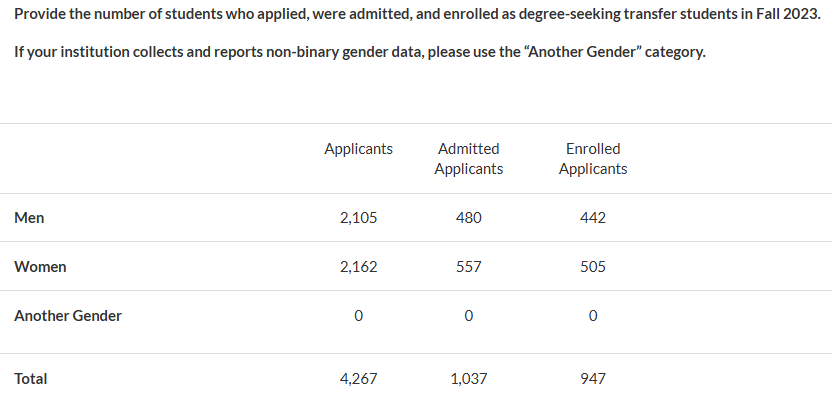Click the Another Gender row label
832x399 pixels.
[68, 316]
